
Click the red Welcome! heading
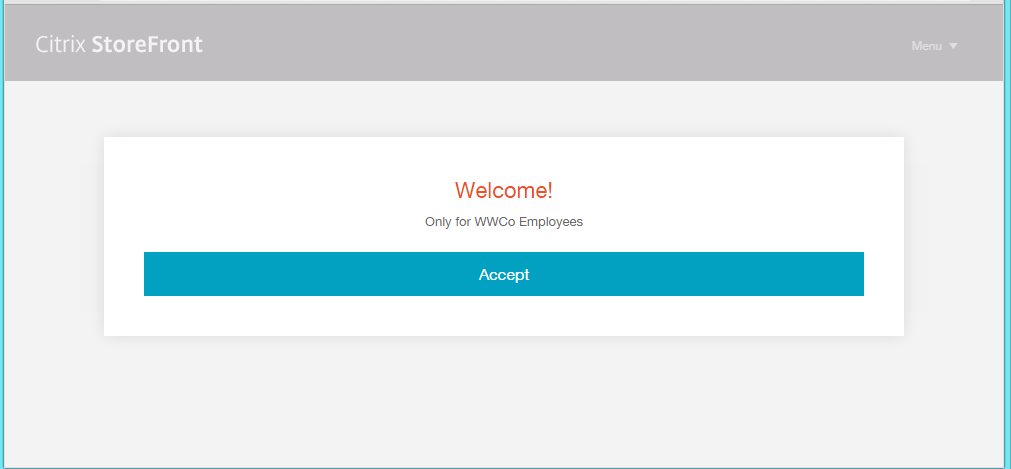tap(503, 190)
